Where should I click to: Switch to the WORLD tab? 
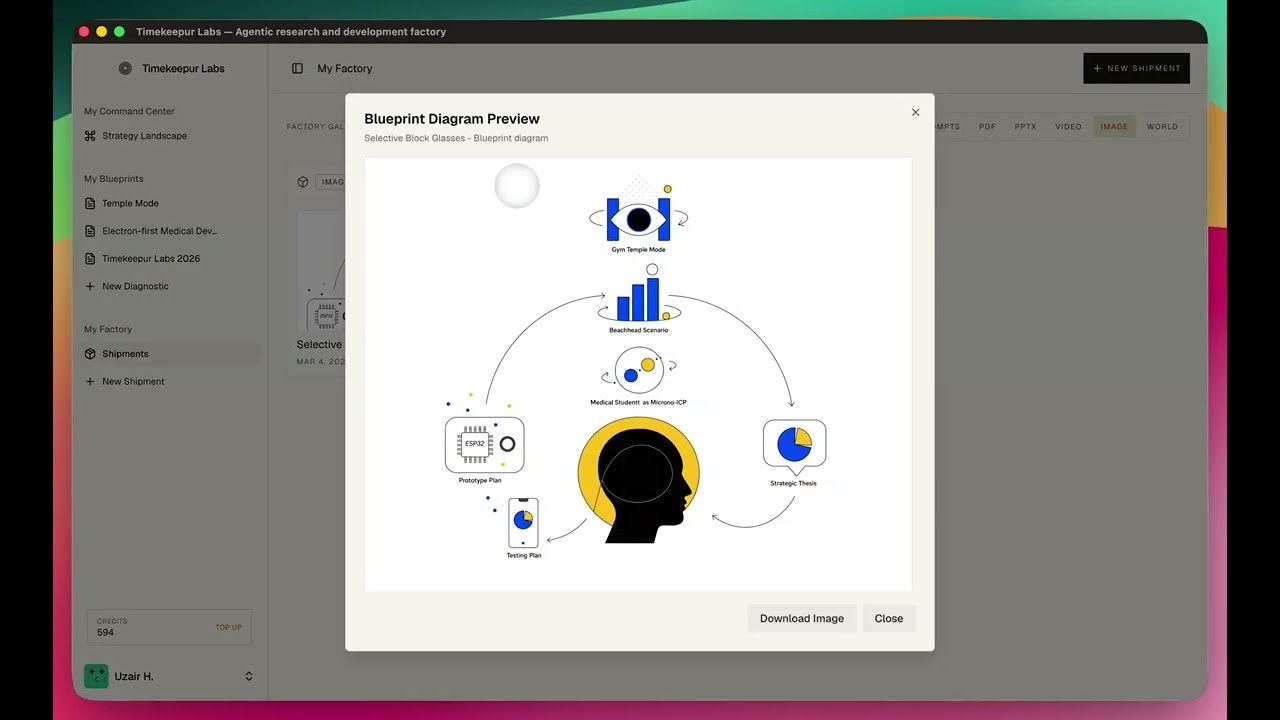(x=1162, y=126)
